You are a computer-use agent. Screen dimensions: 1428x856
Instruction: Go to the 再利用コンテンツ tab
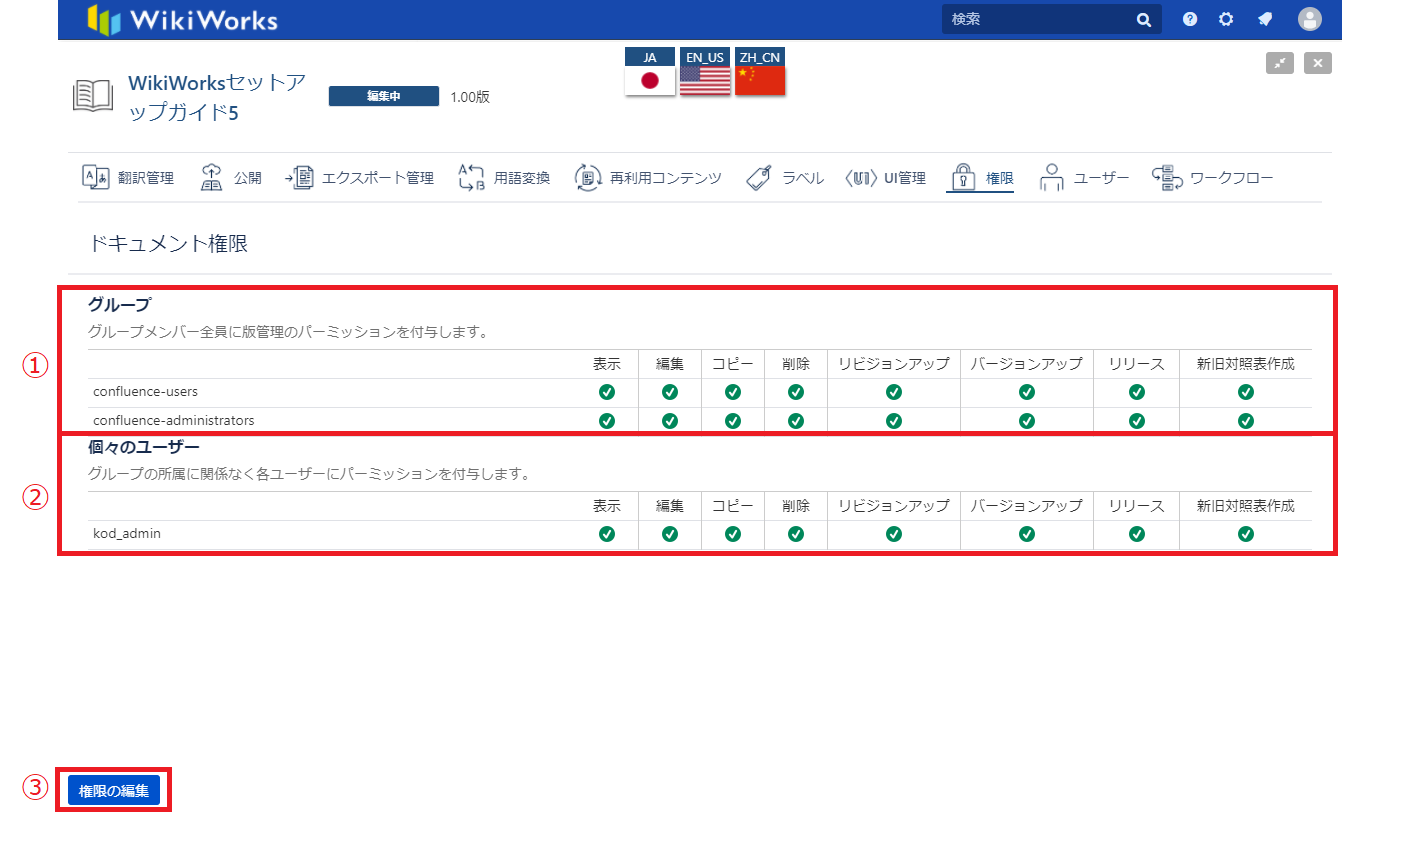tap(648, 178)
